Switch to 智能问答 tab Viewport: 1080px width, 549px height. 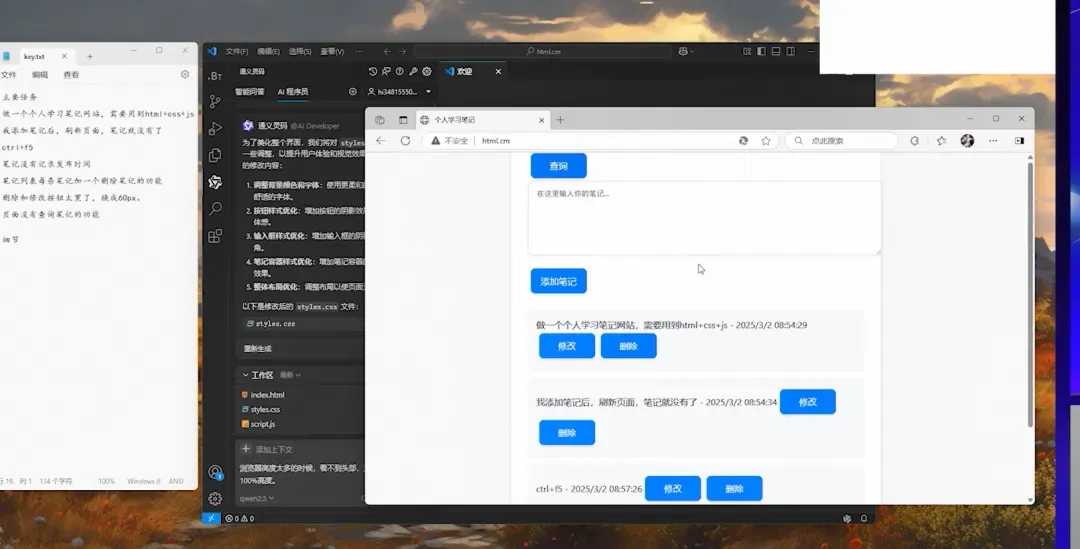249,92
